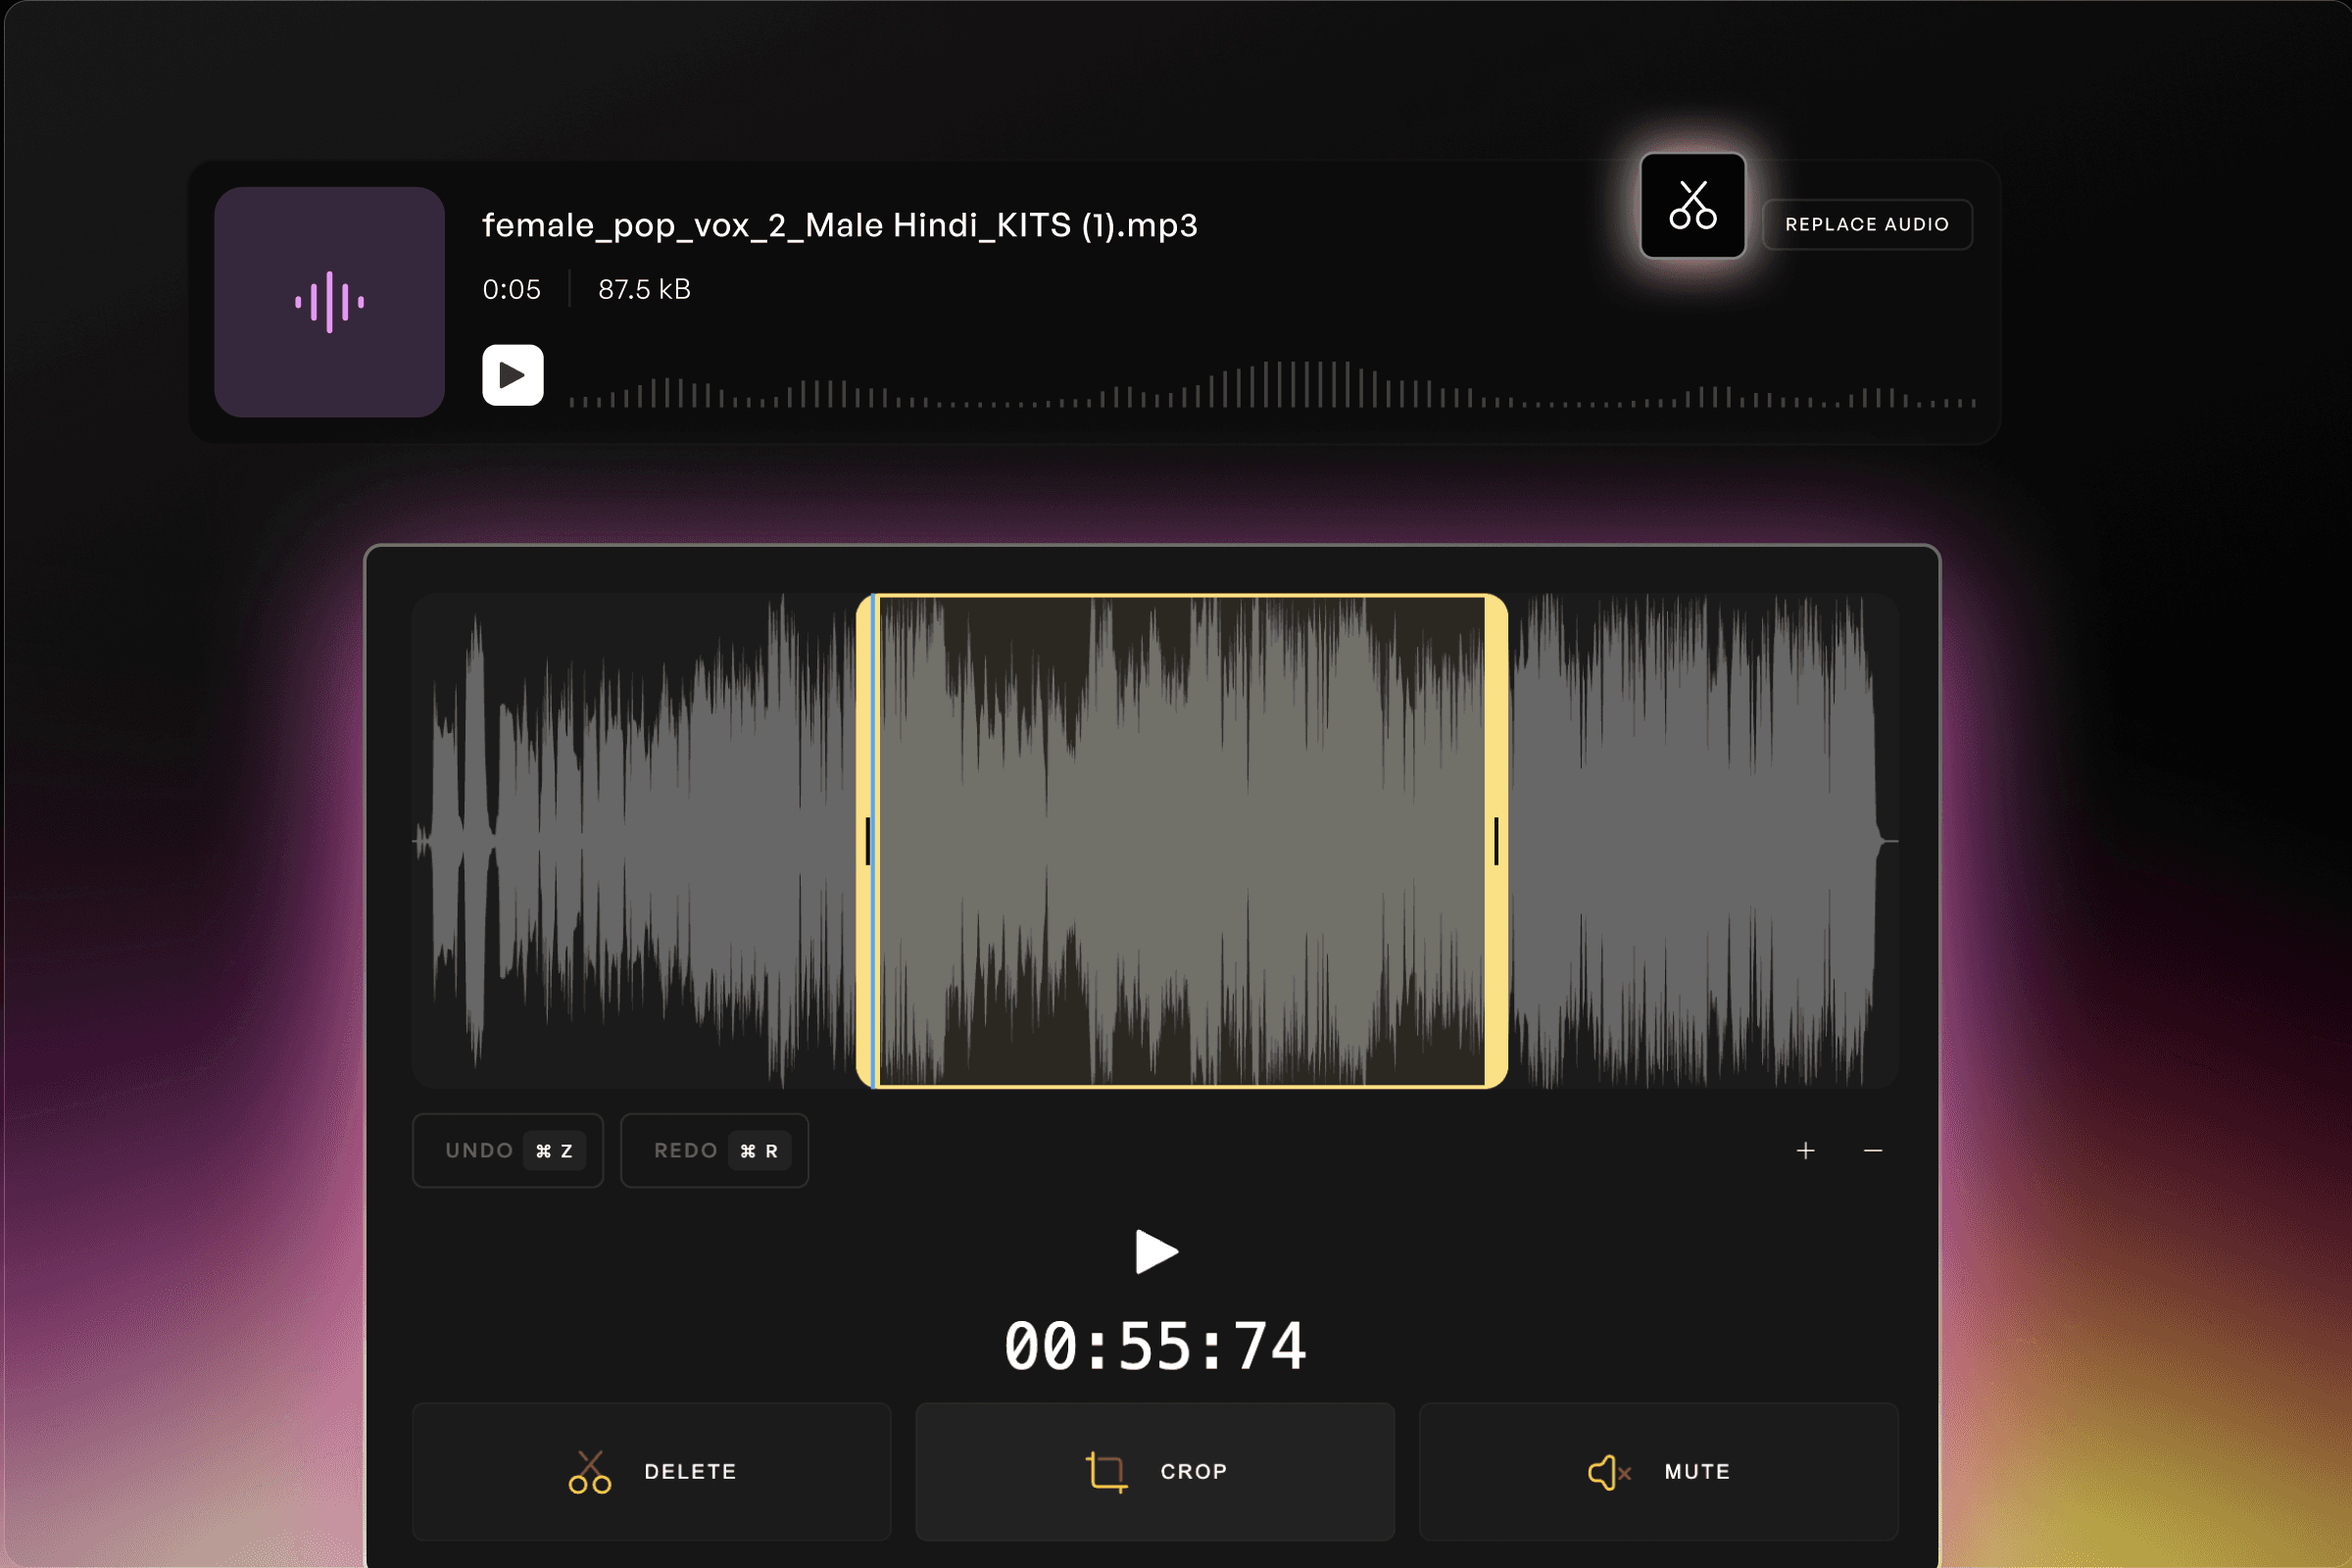Click the 00:55:74 timecode display

pos(1155,1346)
